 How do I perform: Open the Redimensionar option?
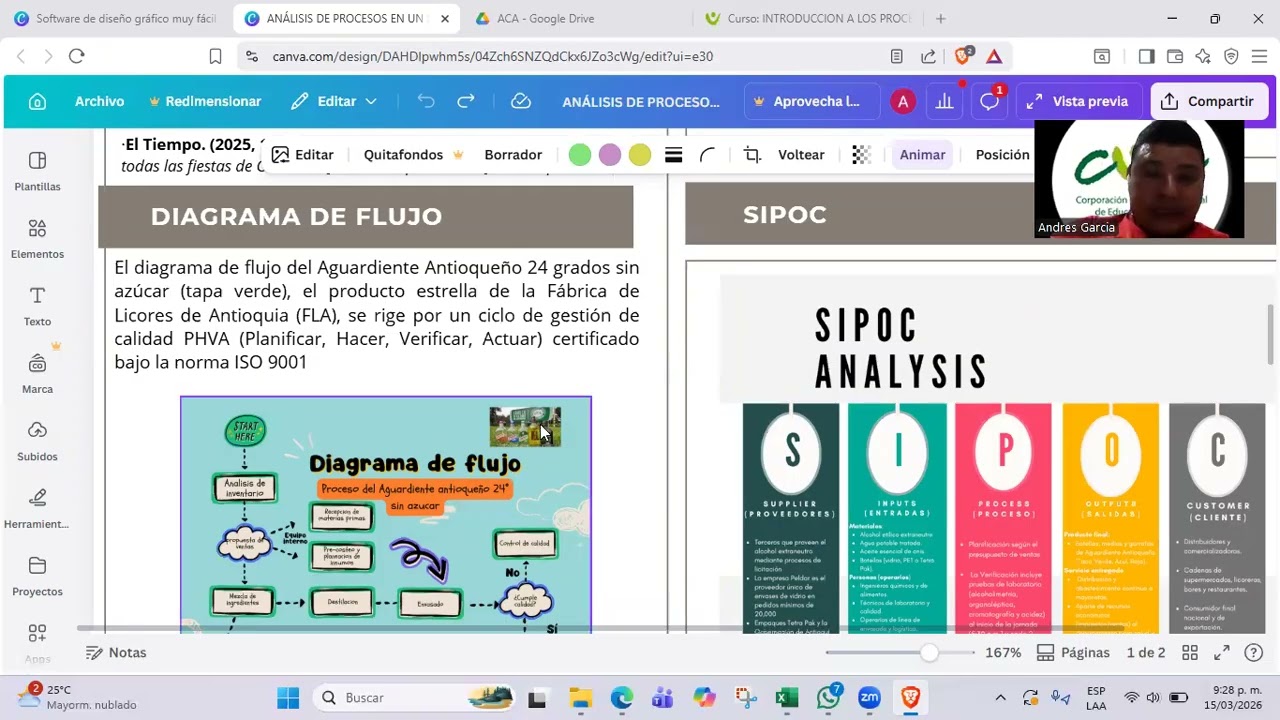point(205,101)
